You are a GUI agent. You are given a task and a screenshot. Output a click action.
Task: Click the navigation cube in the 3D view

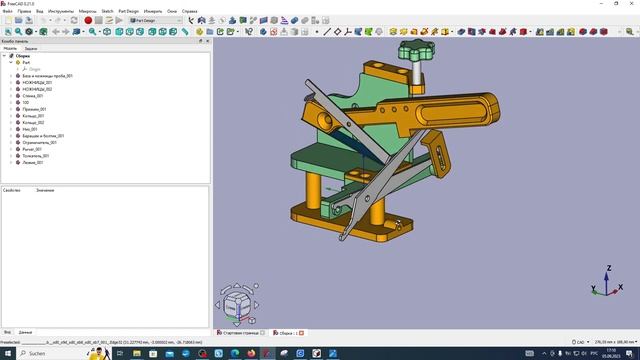pyautogui.click(x=237, y=304)
